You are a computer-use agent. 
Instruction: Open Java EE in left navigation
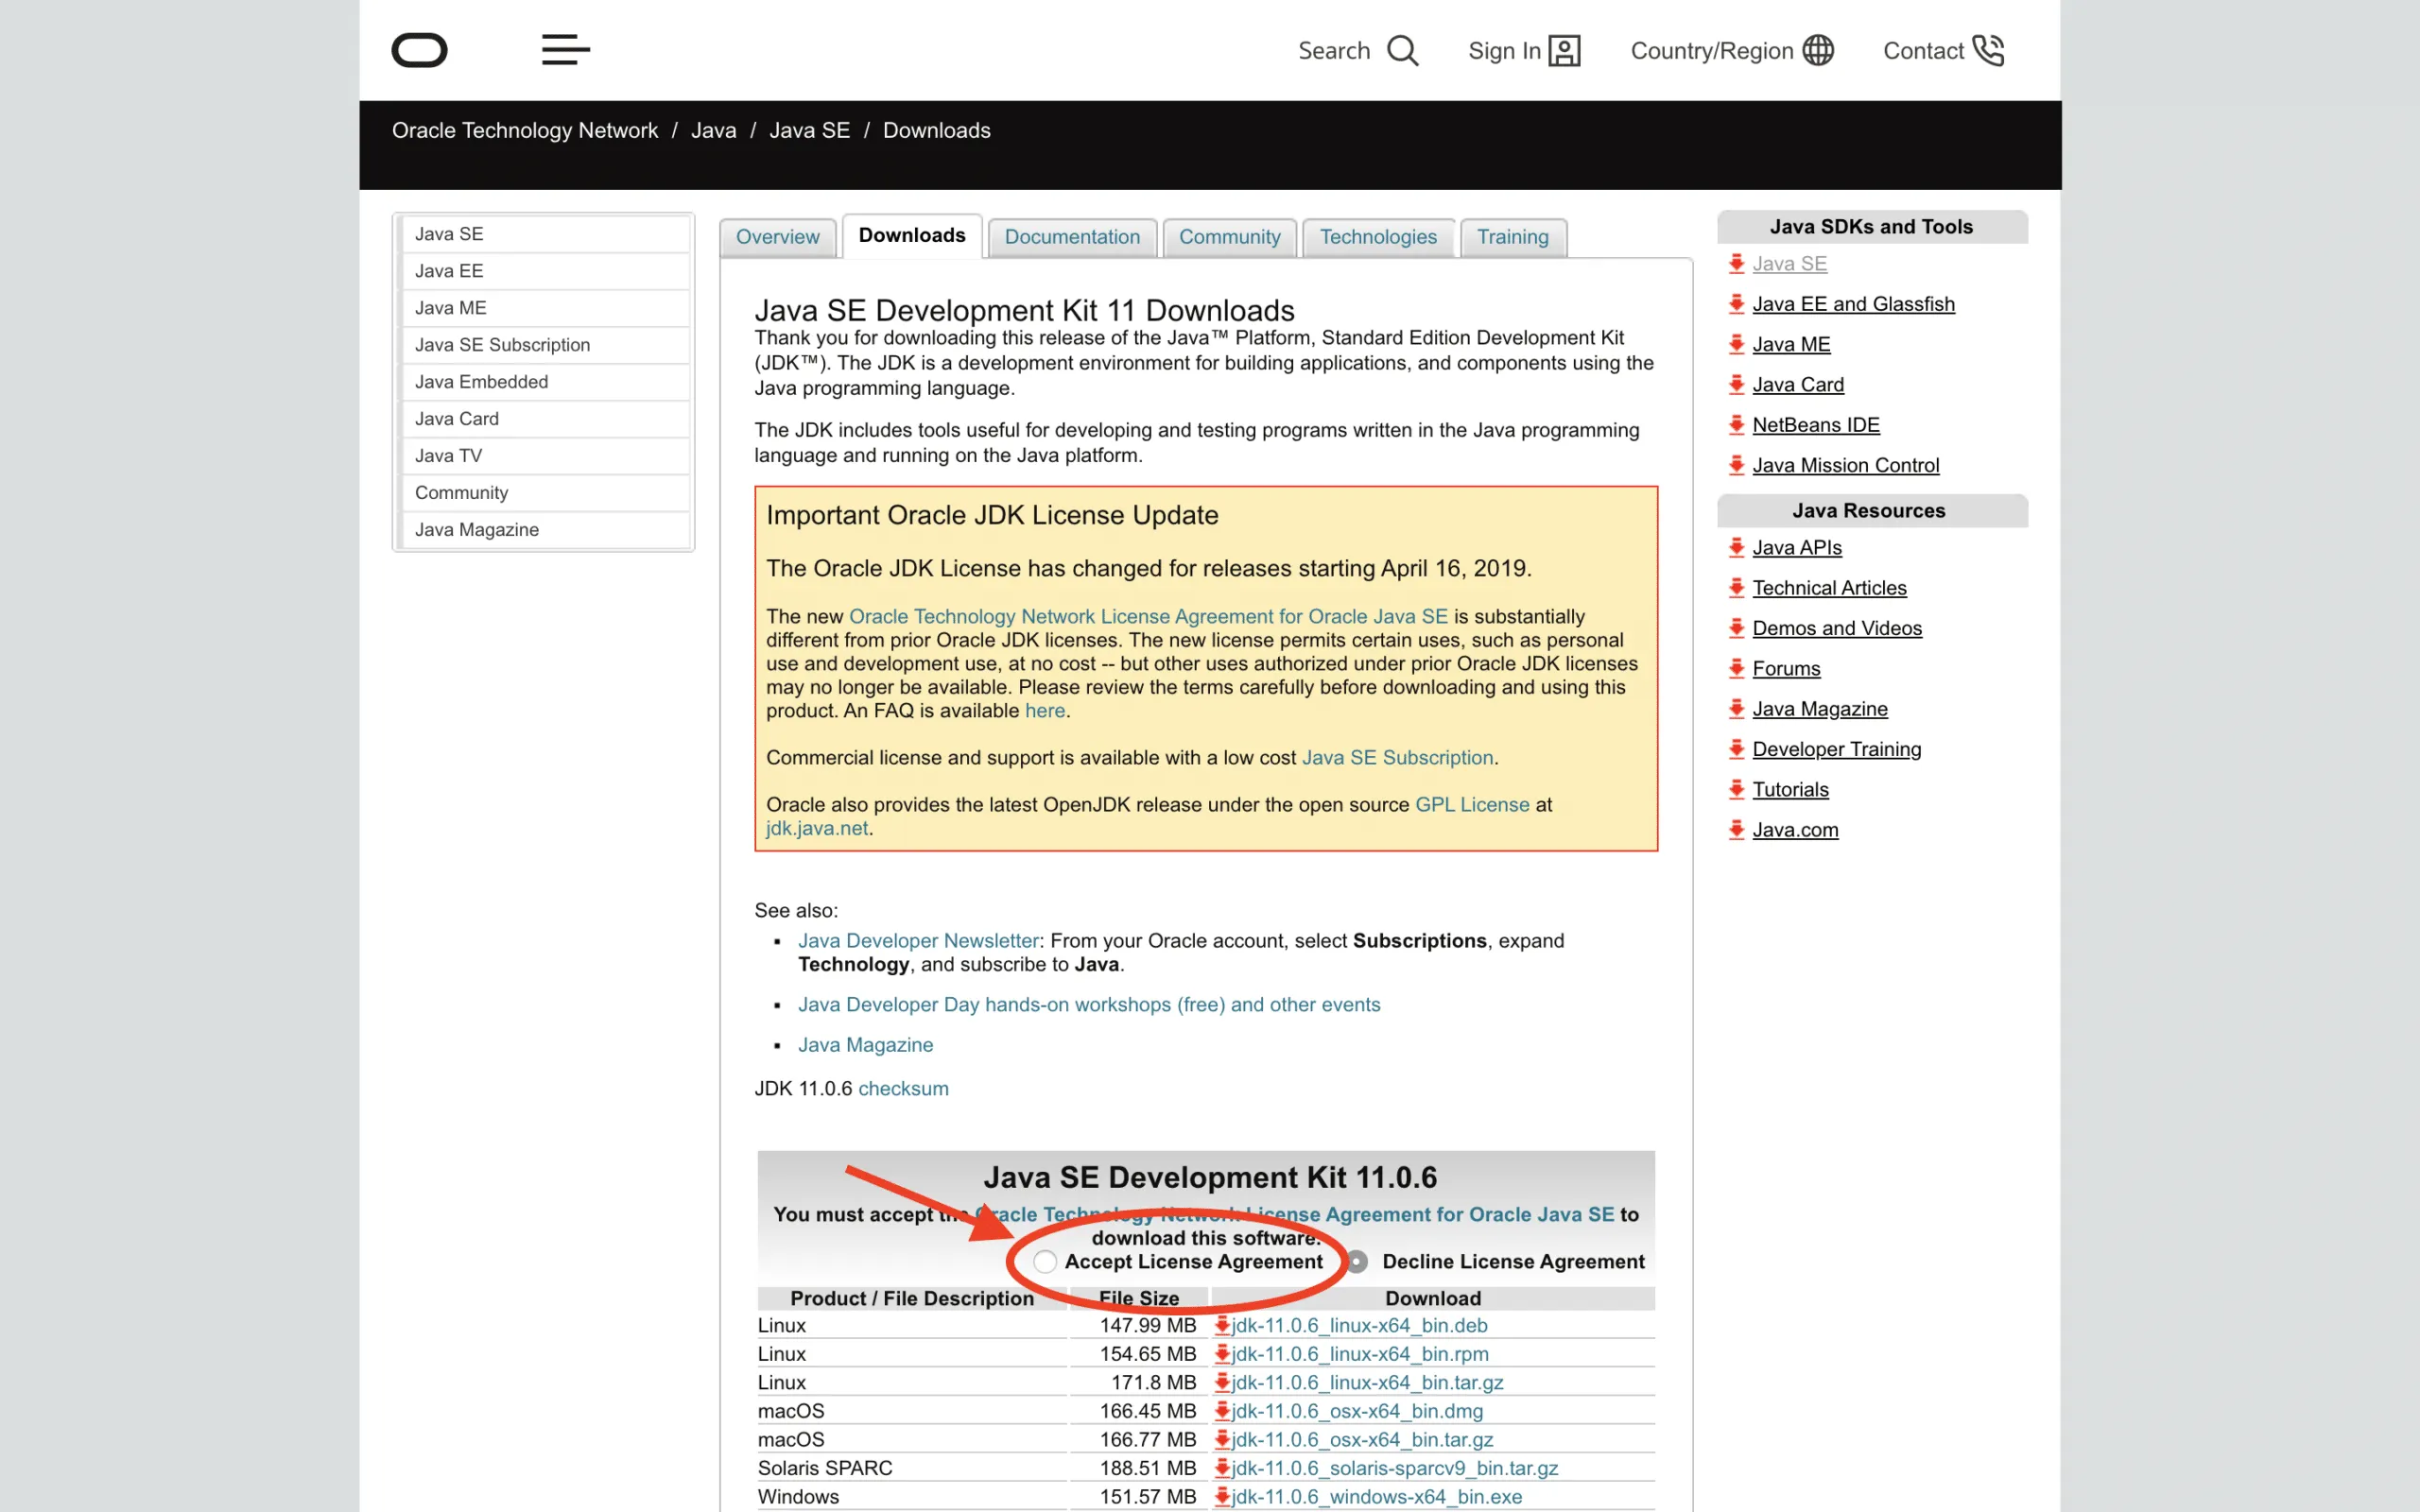click(545, 271)
